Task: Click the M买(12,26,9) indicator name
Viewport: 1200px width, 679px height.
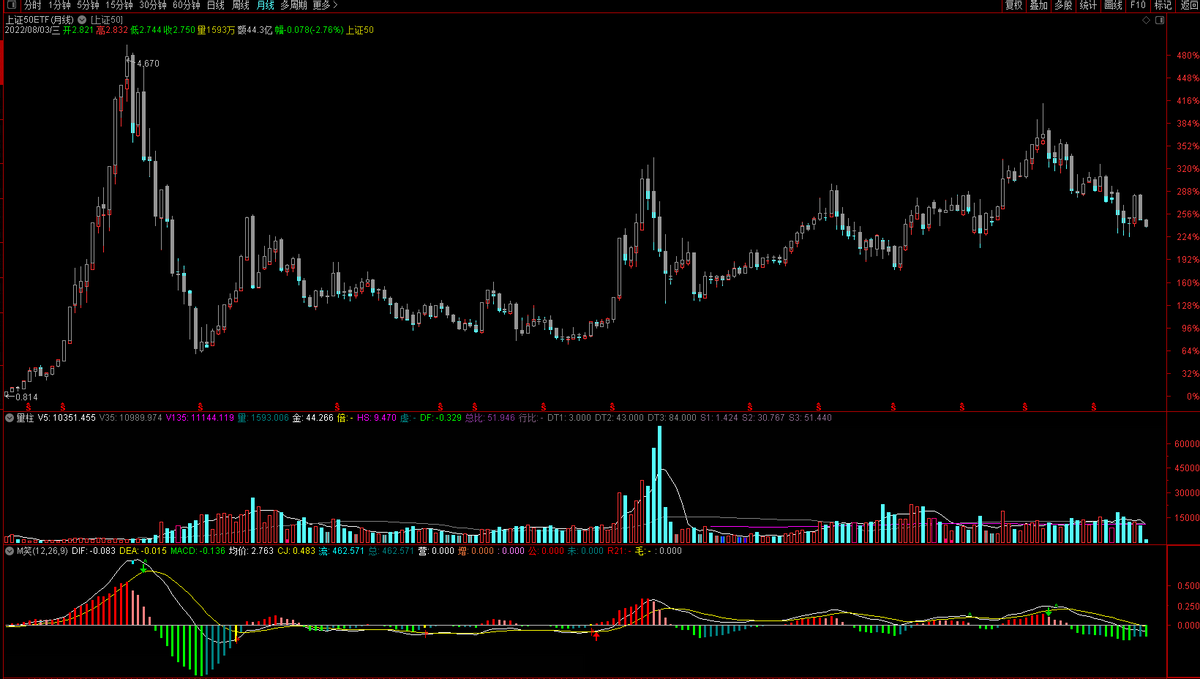Action: pyautogui.click(x=42, y=550)
